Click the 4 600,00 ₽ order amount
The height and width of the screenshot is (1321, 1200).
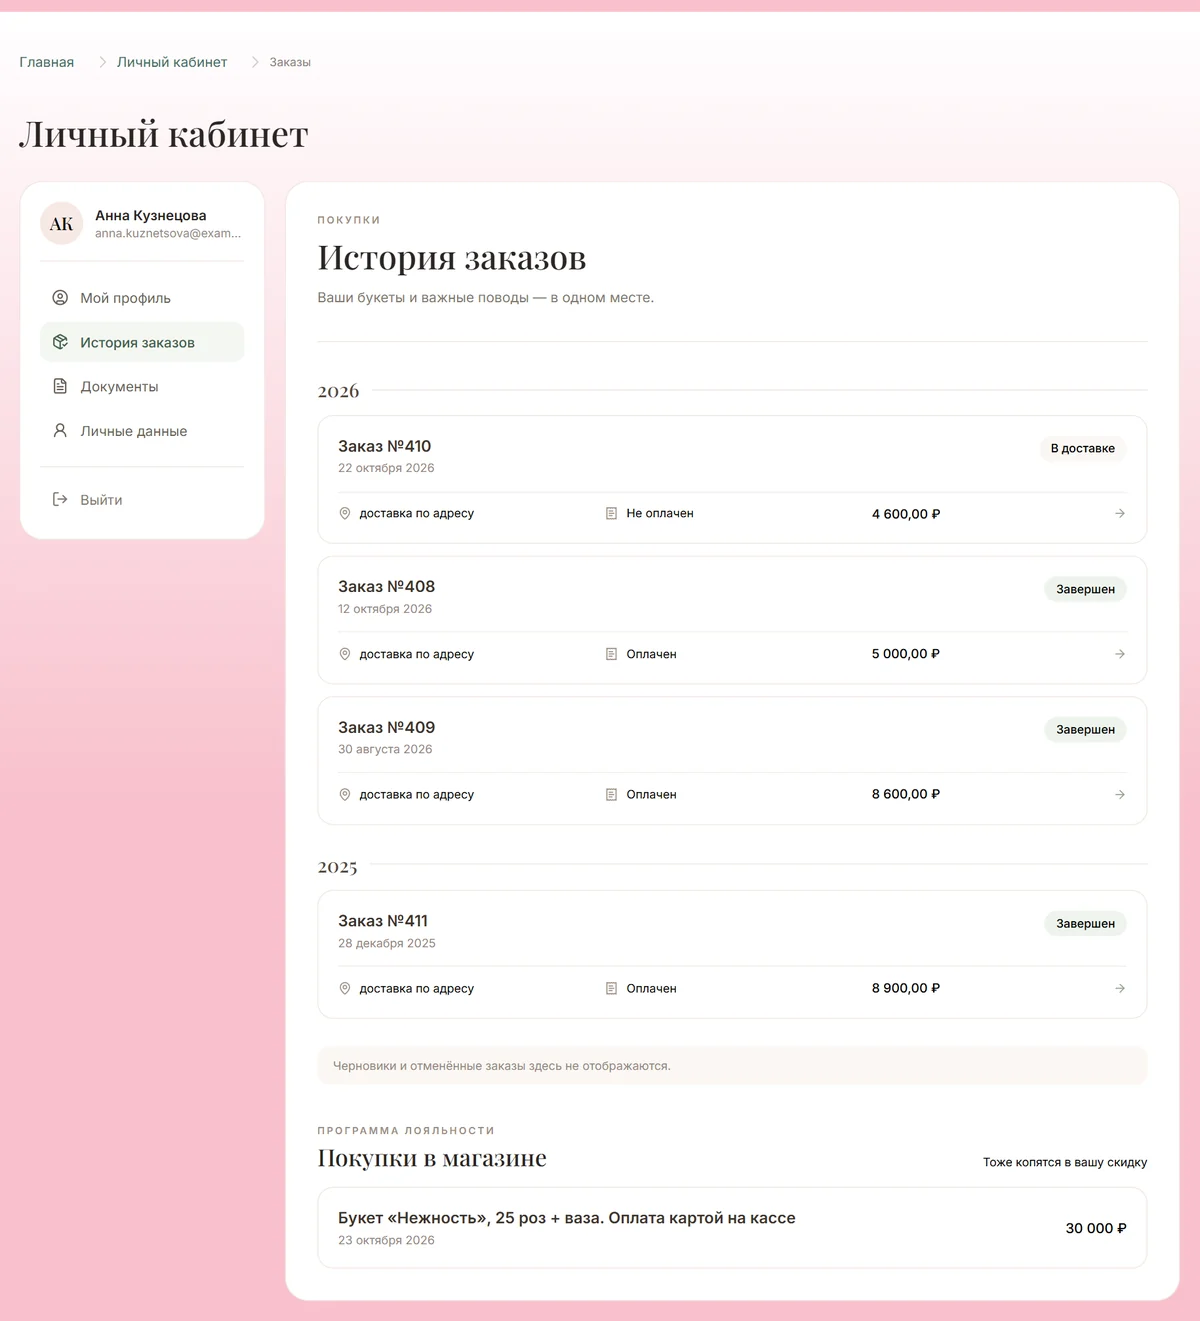click(x=906, y=514)
